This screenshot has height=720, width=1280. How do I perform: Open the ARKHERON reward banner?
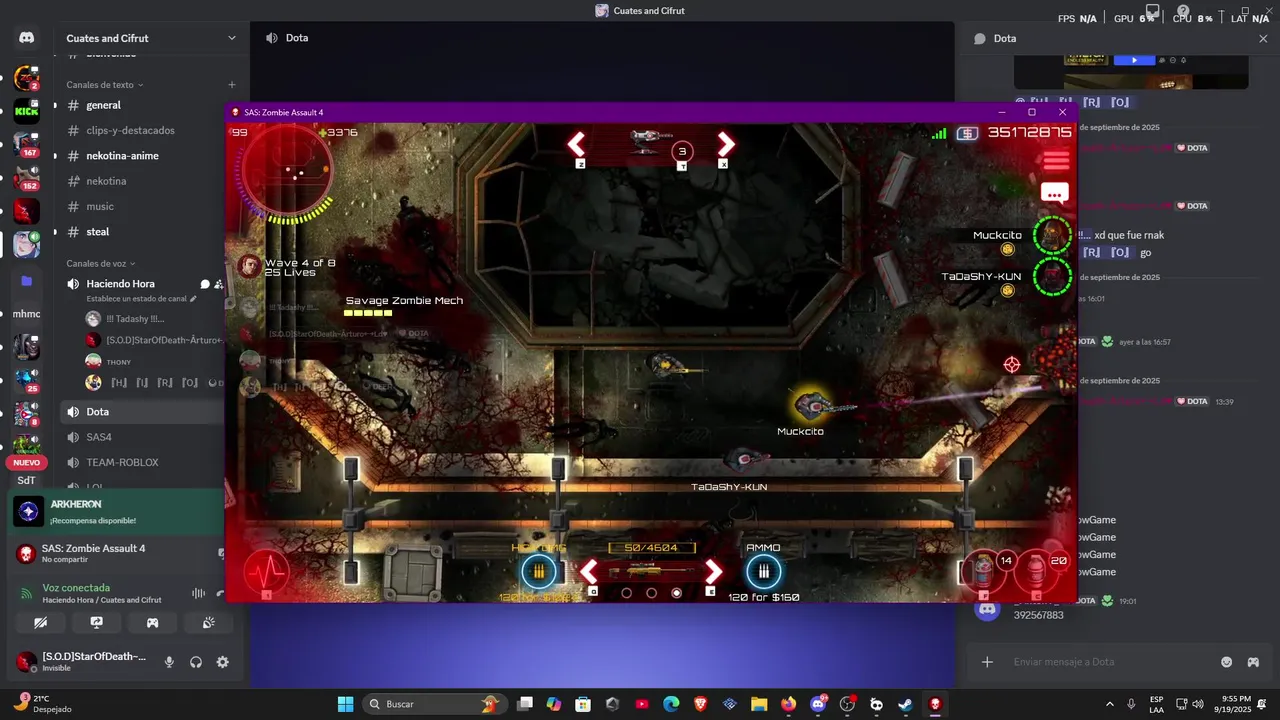click(x=117, y=512)
